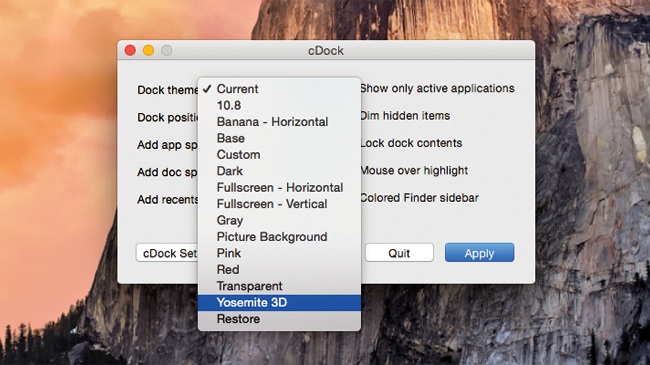Viewport: 650px width, 365px height.
Task: Click the Dock theme label
Action: pyautogui.click(x=168, y=90)
